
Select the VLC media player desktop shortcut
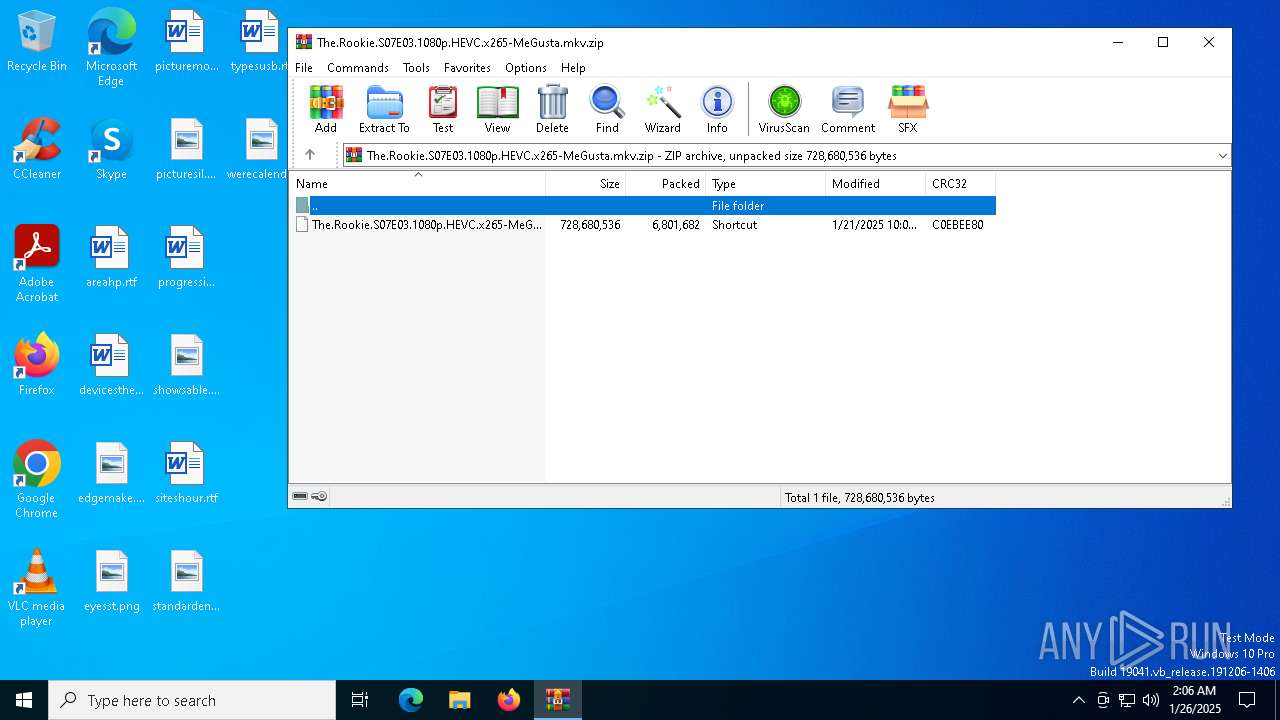37,588
